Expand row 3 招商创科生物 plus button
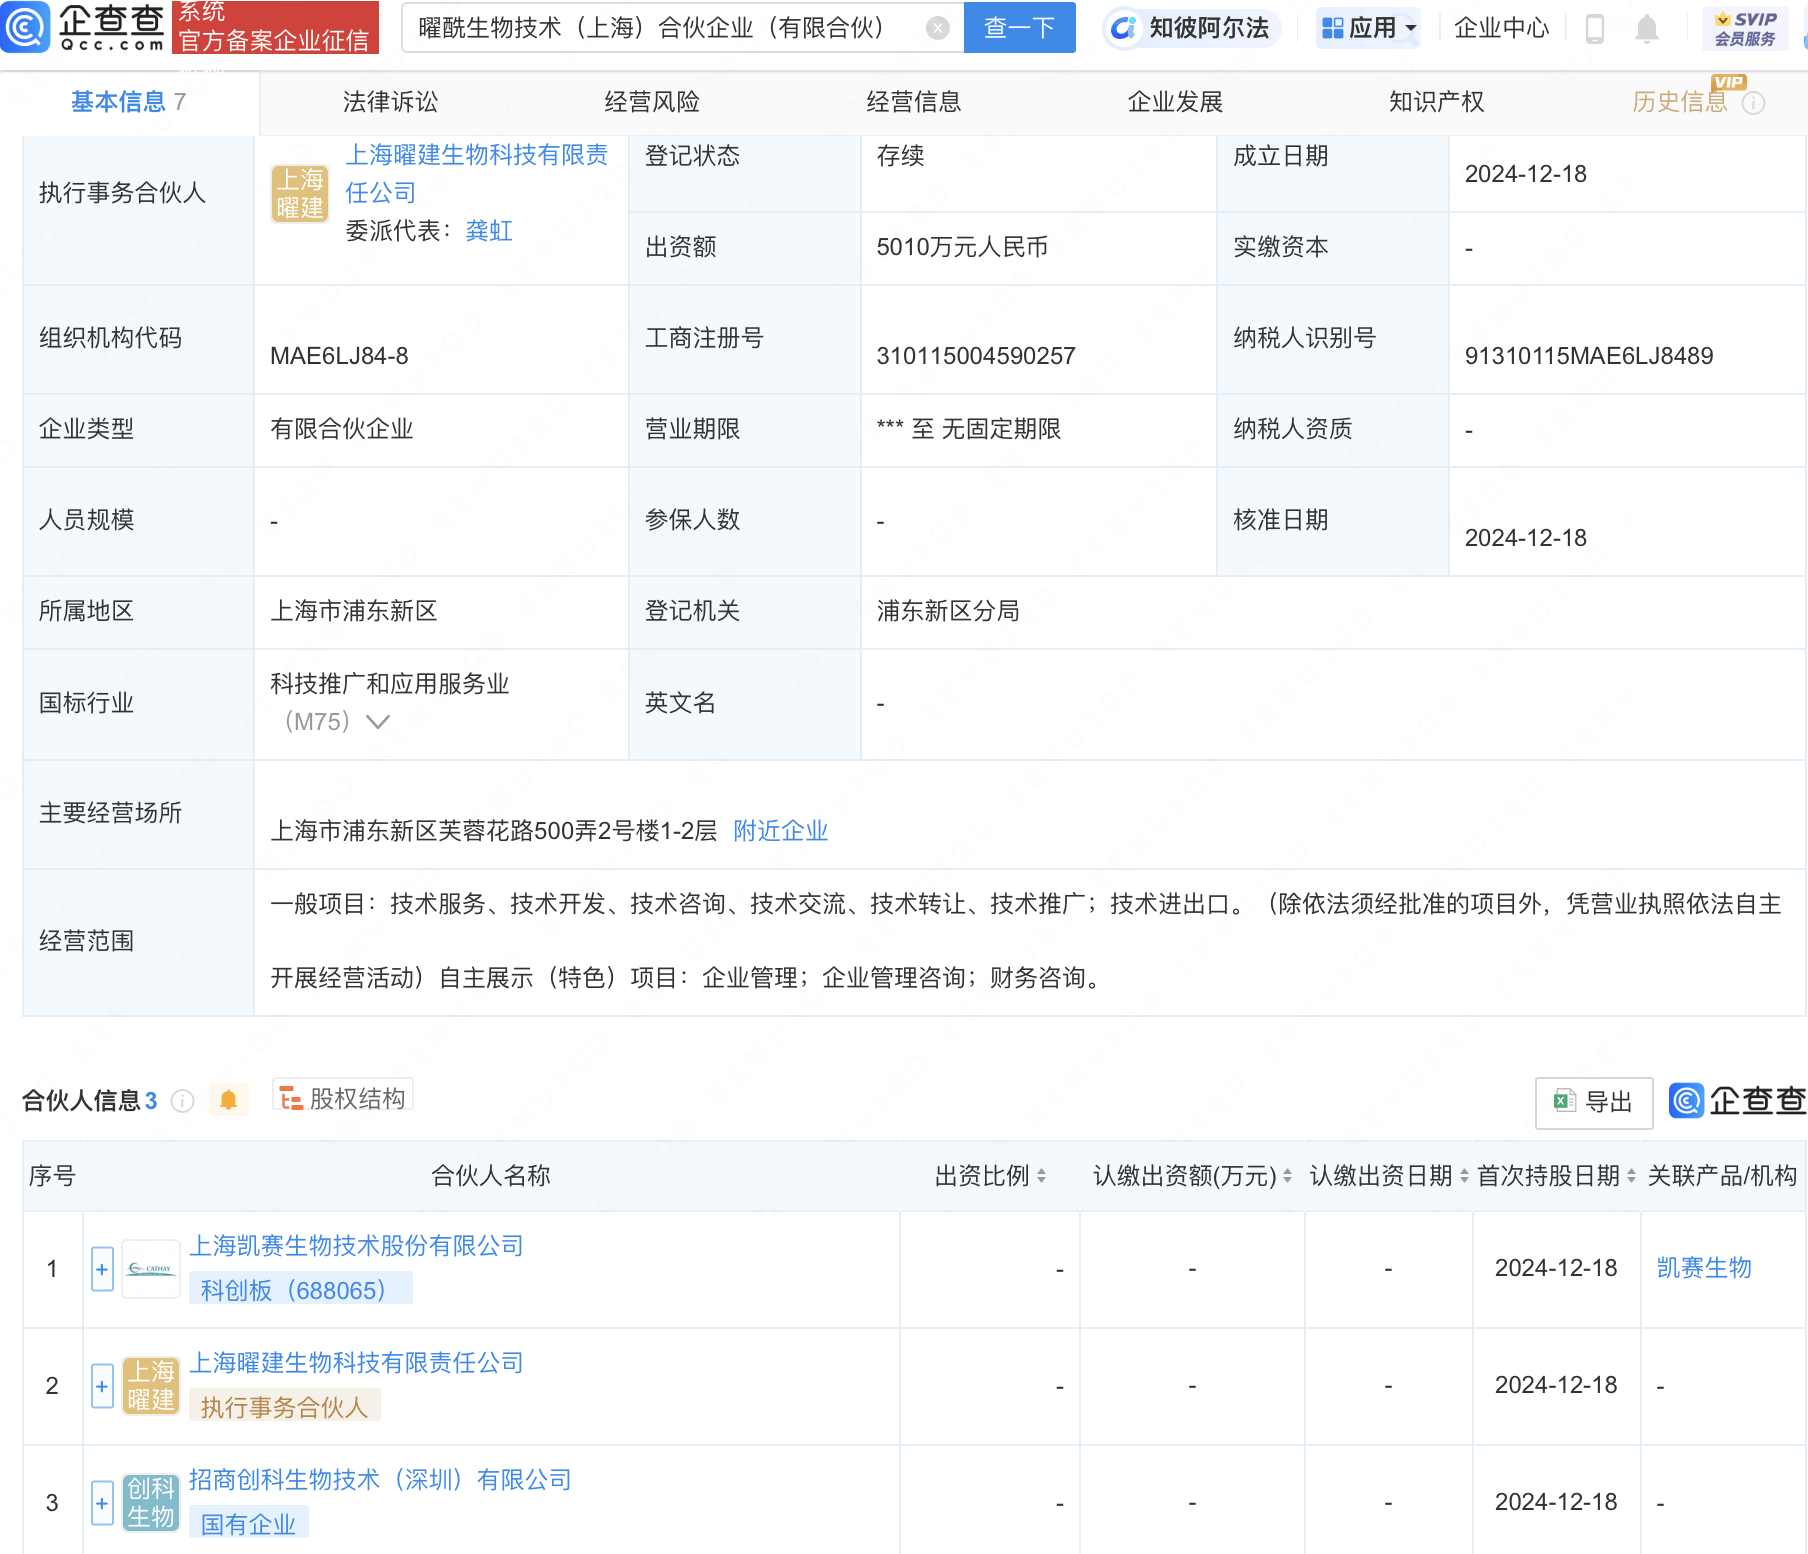 102,1503
